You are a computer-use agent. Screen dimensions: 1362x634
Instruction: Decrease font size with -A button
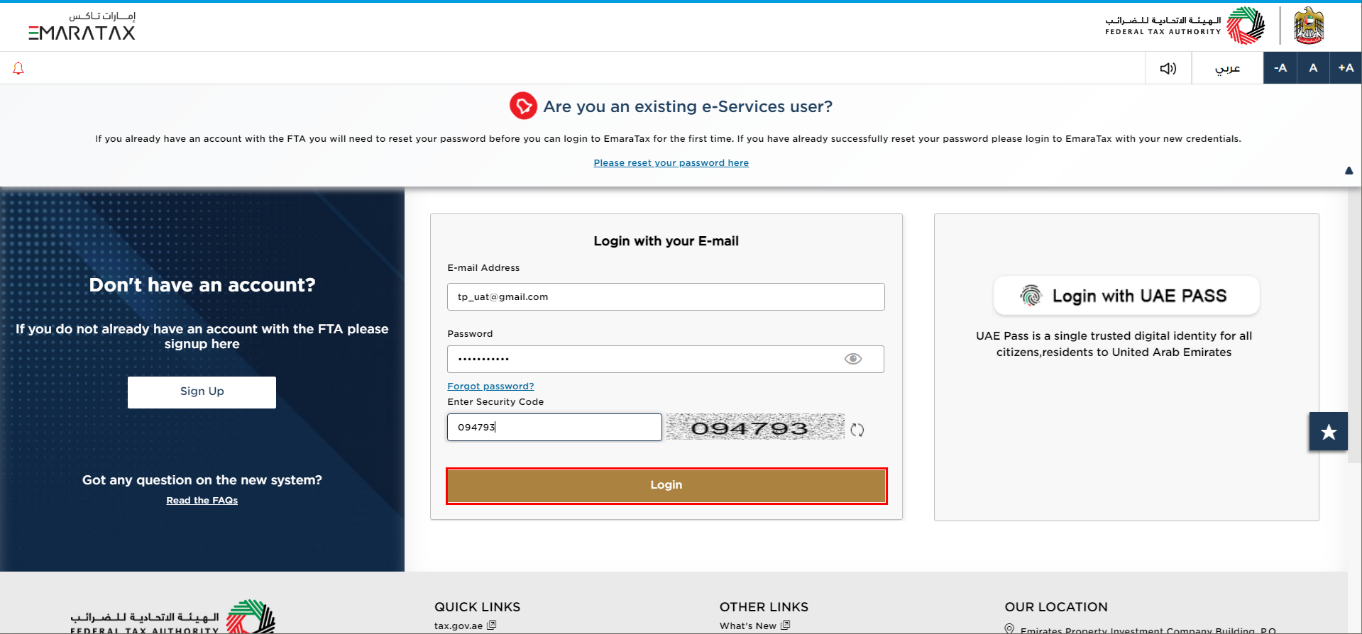(1280, 68)
